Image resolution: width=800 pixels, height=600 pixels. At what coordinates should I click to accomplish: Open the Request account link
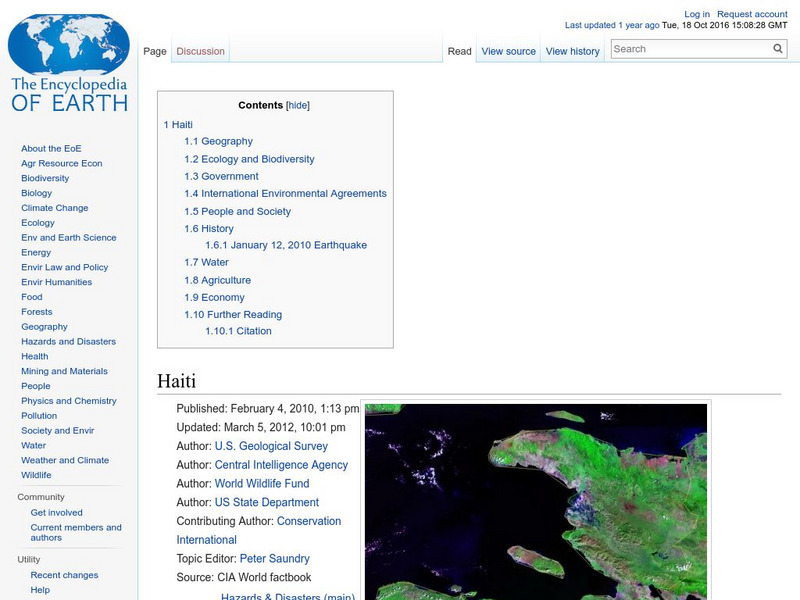point(752,15)
